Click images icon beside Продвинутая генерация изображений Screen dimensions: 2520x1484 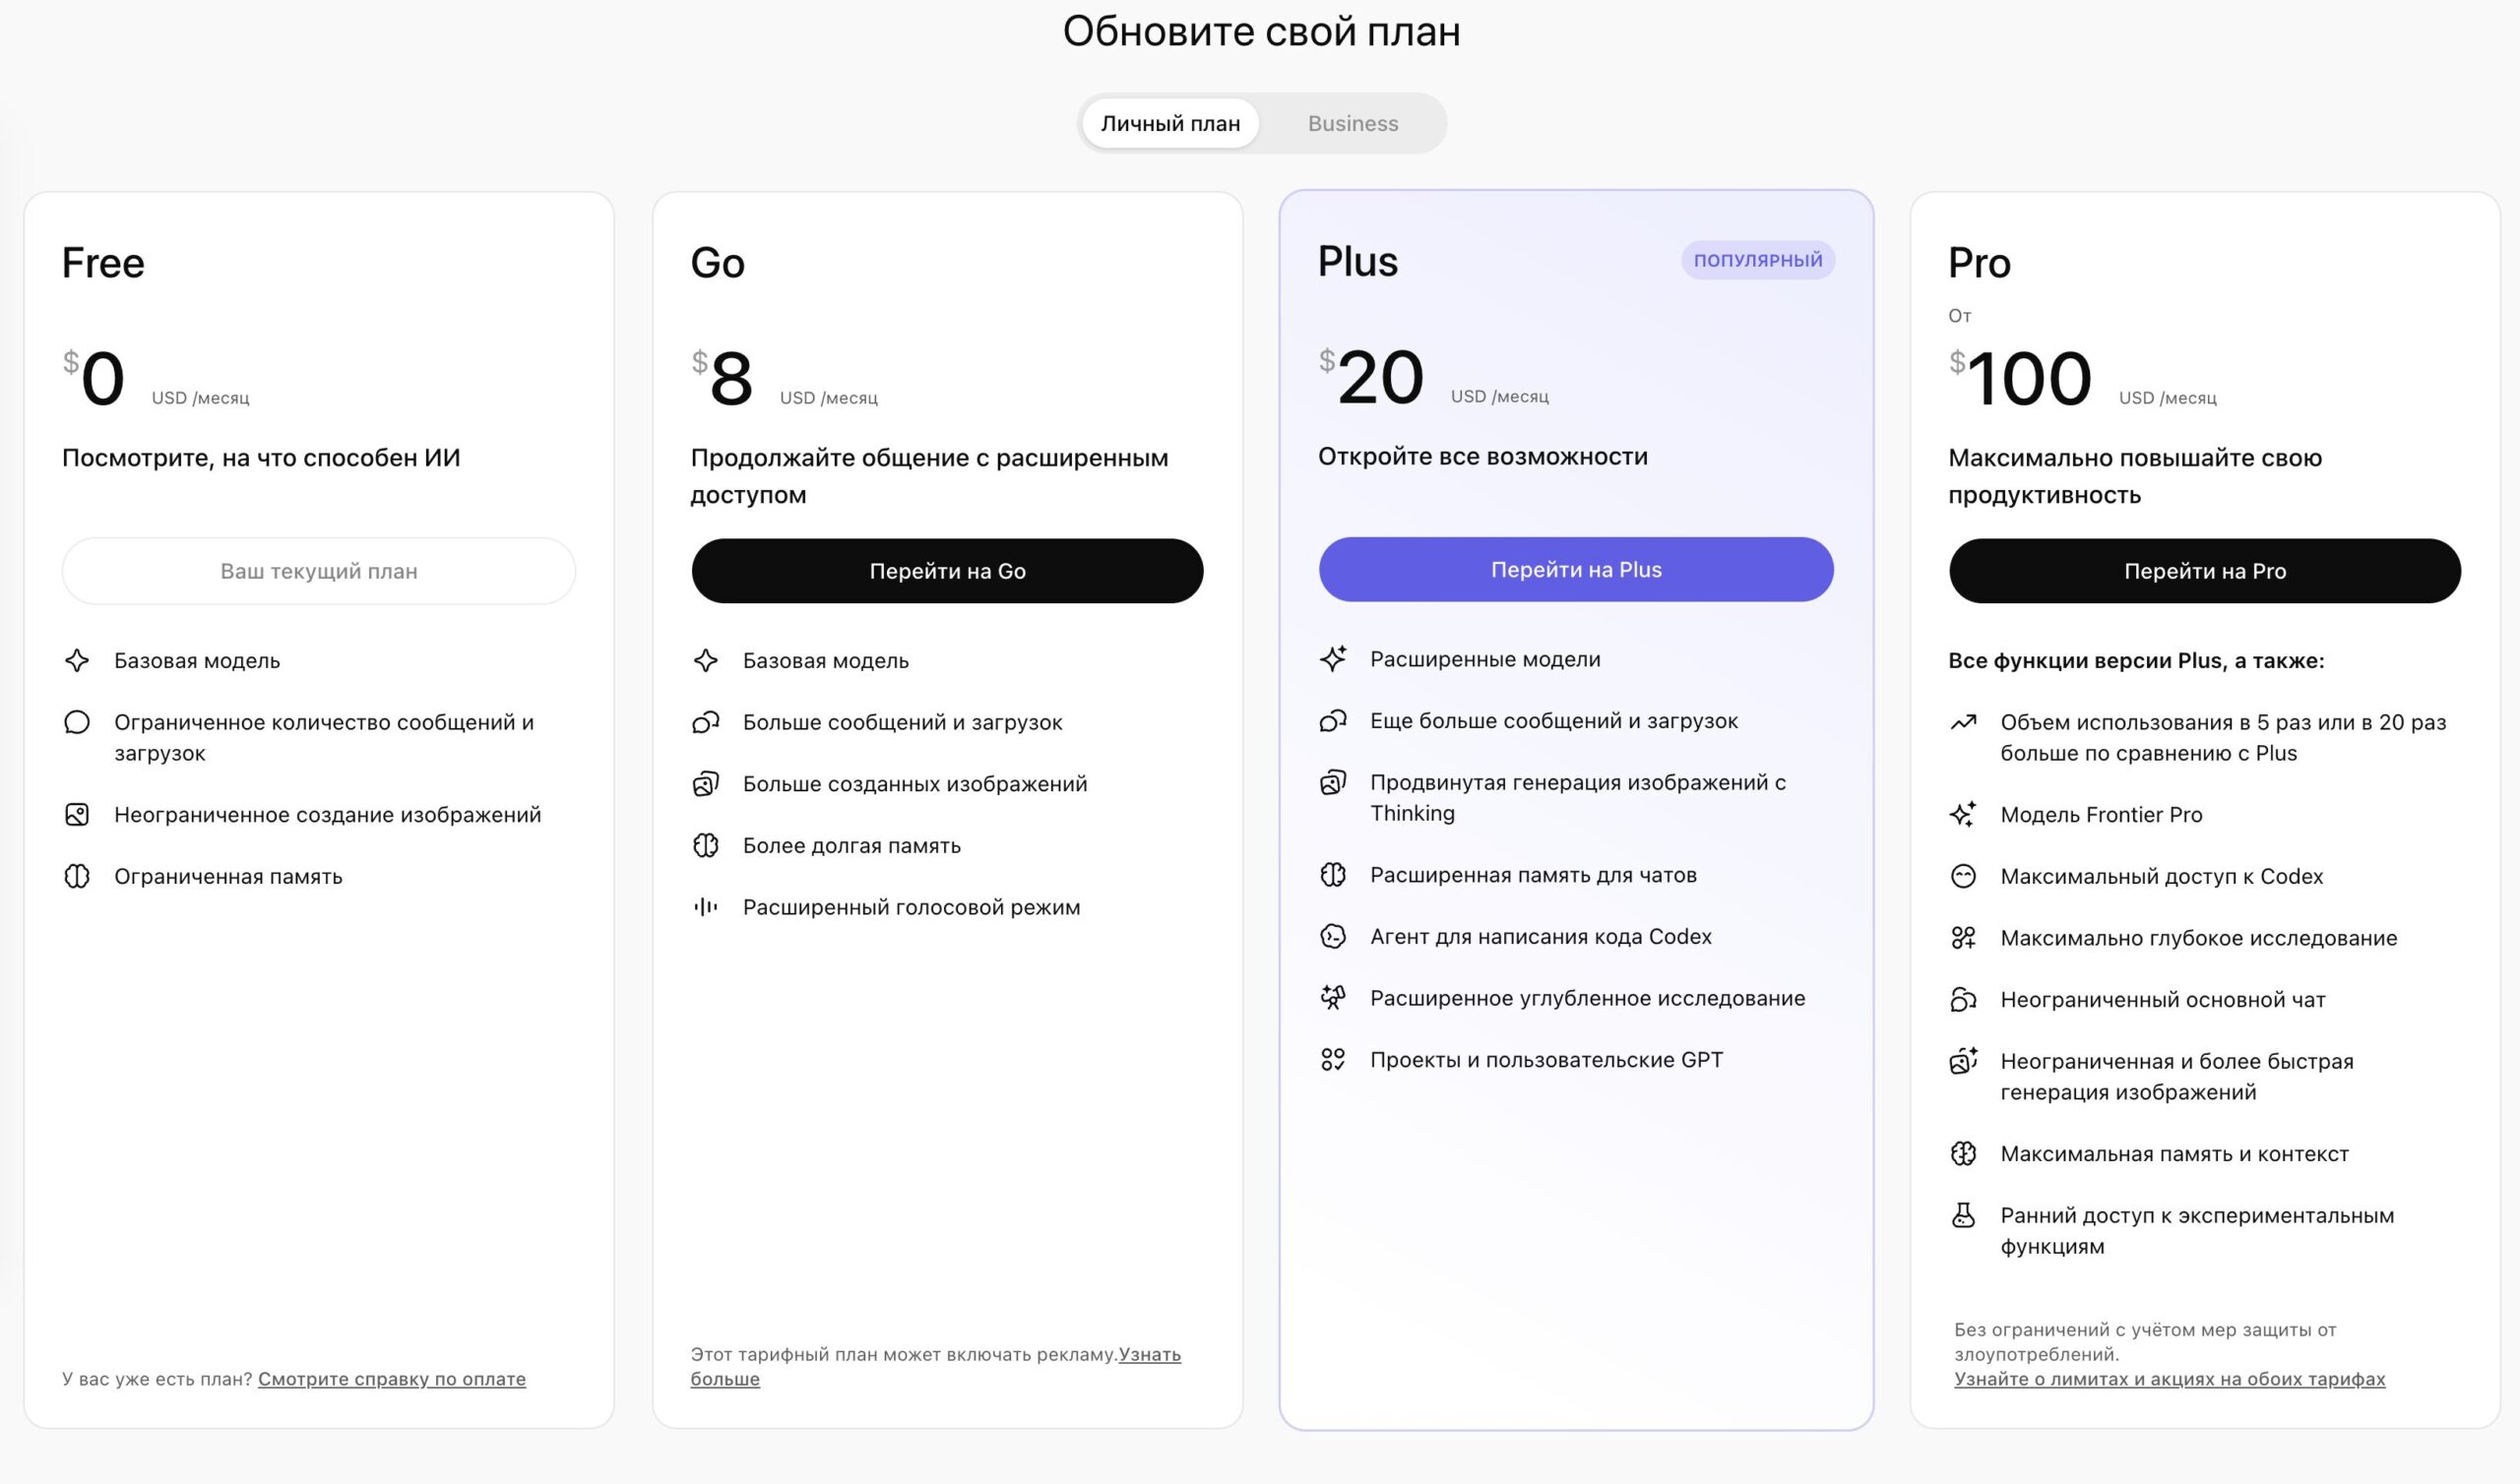(x=1333, y=782)
